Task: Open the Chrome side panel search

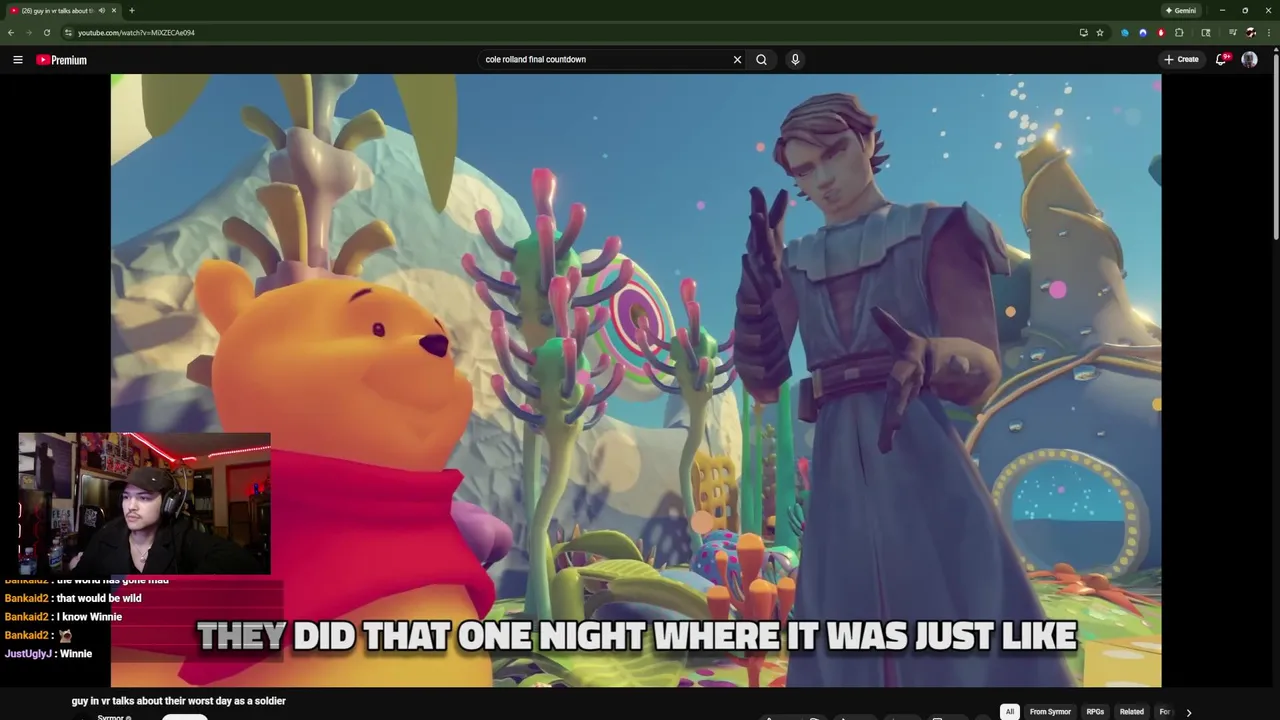Action: click(x=1206, y=32)
